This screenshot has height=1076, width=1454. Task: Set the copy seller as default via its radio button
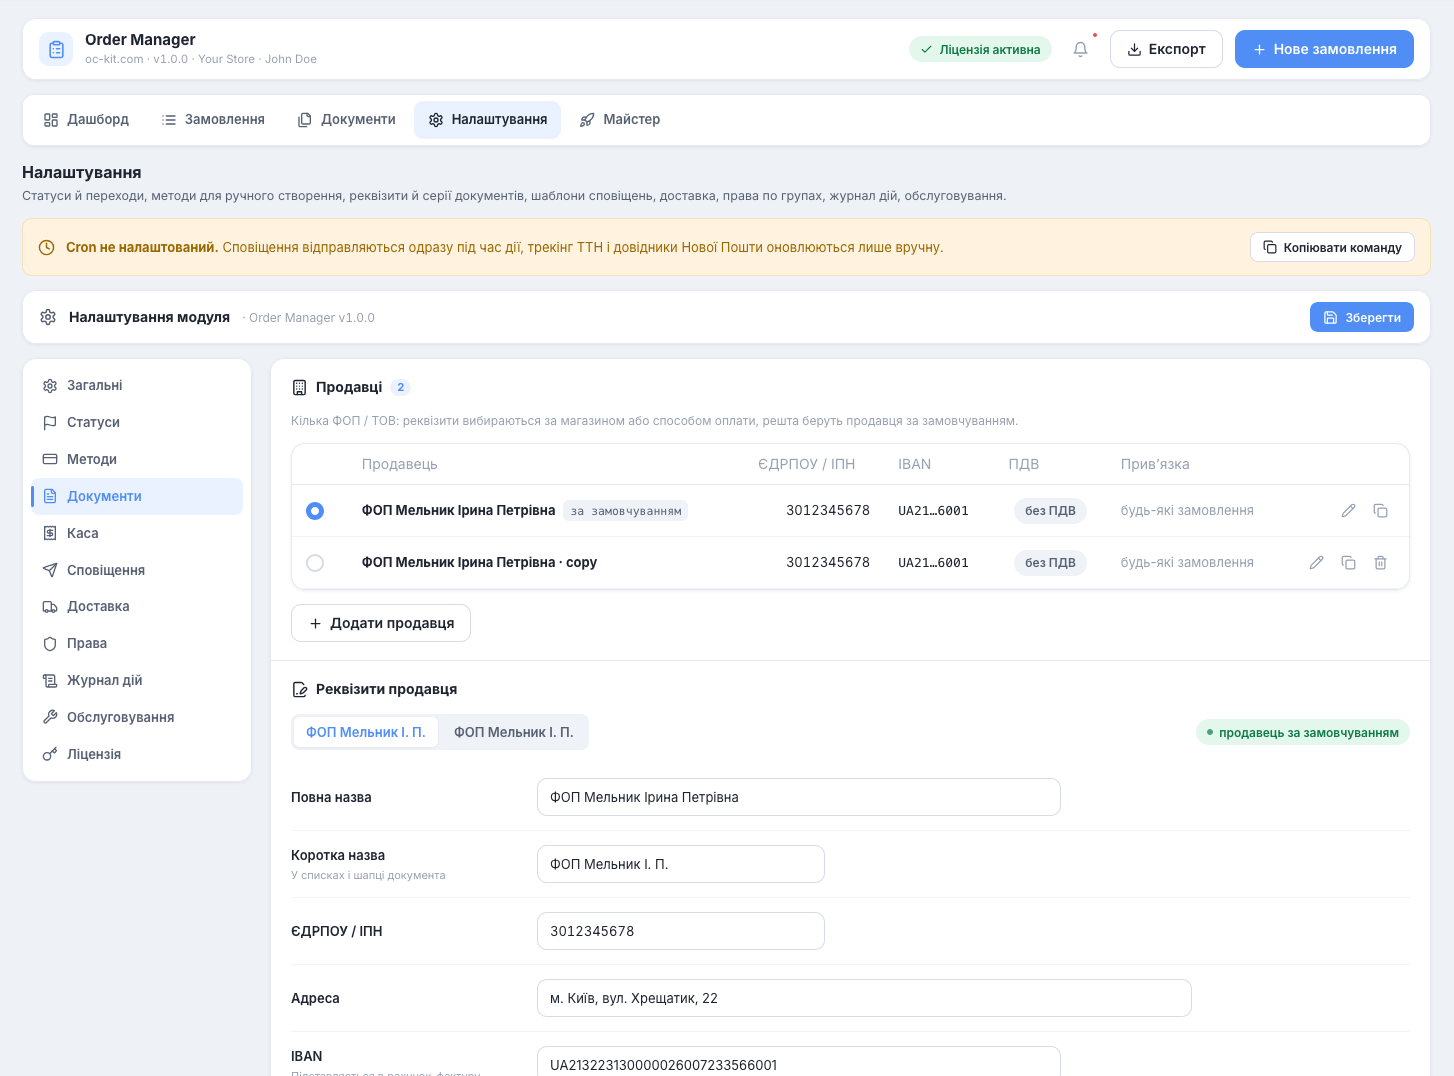(x=315, y=563)
